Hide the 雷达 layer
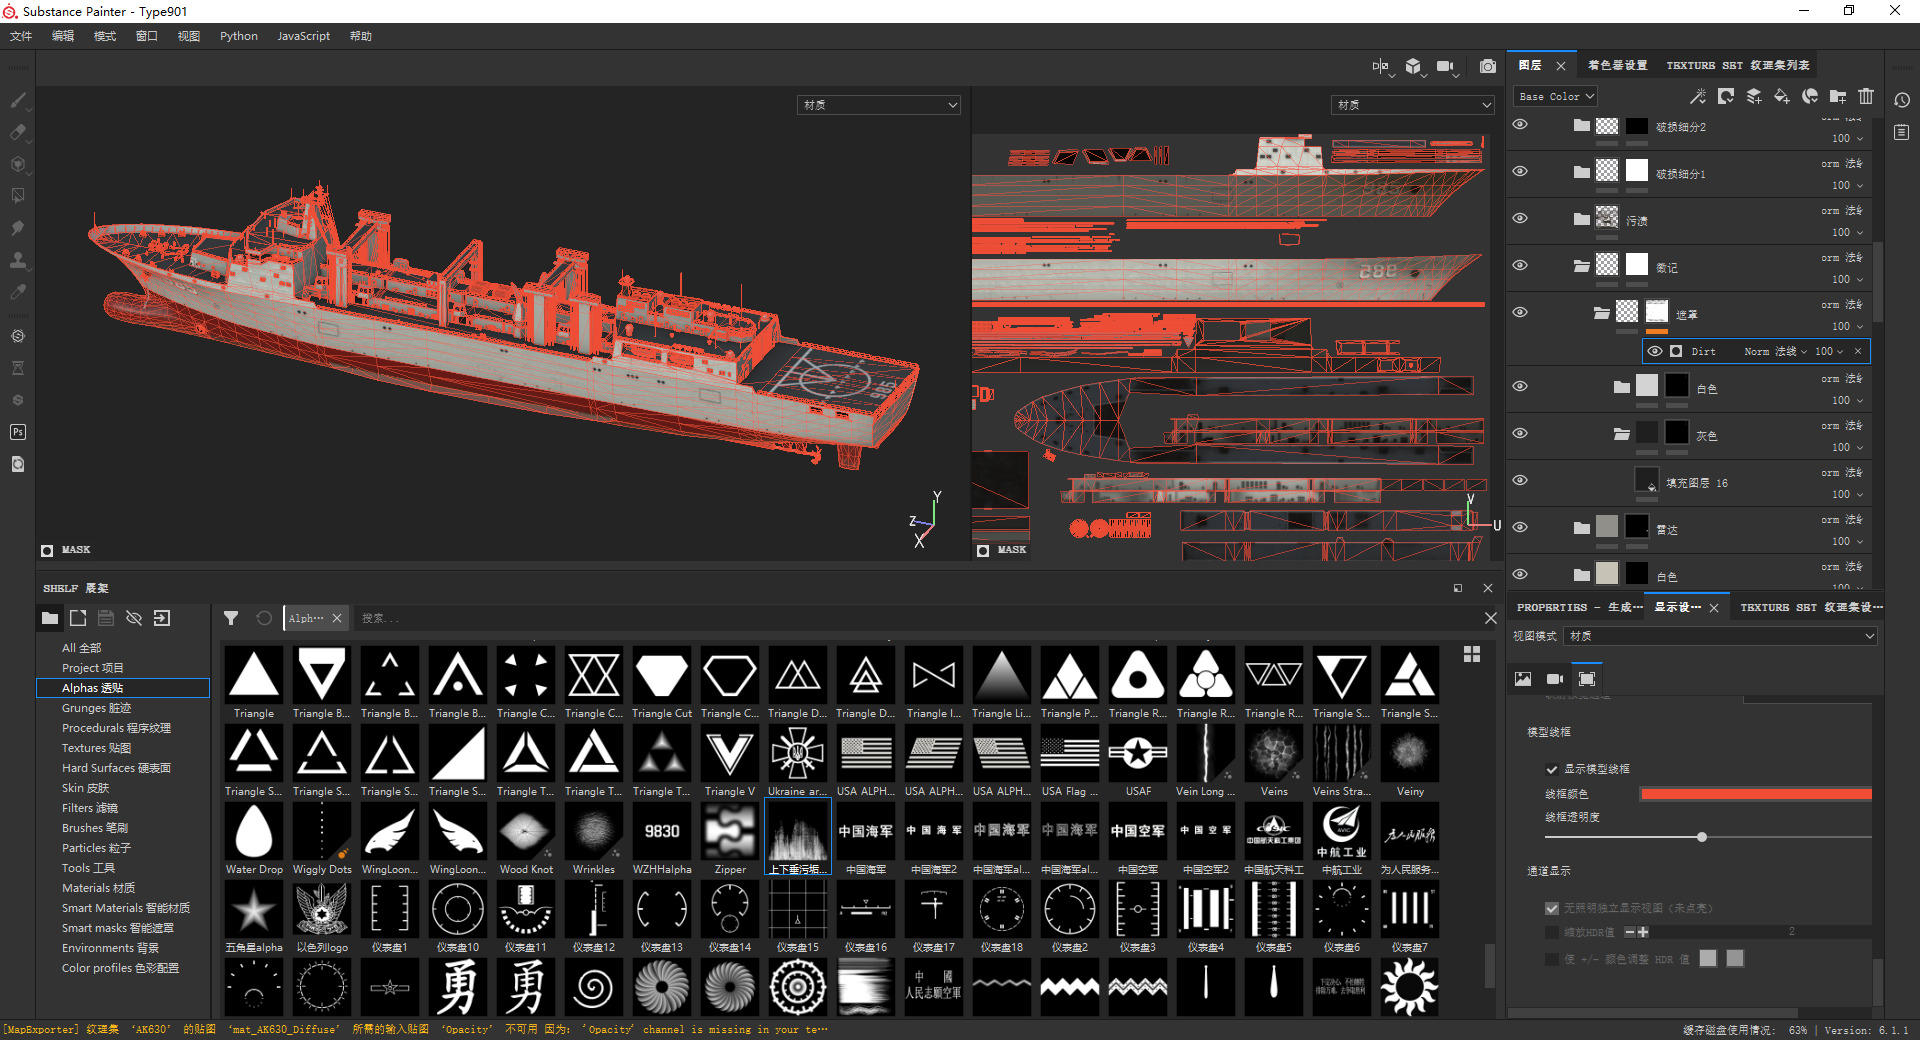1920x1040 pixels. (x=1520, y=527)
